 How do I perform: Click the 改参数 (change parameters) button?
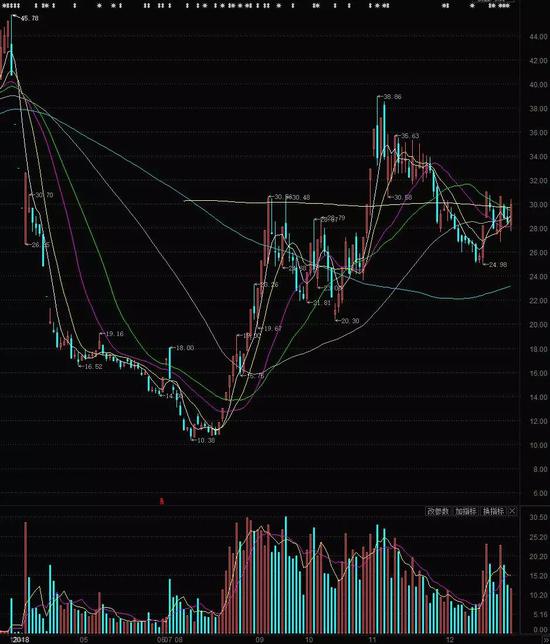438,511
